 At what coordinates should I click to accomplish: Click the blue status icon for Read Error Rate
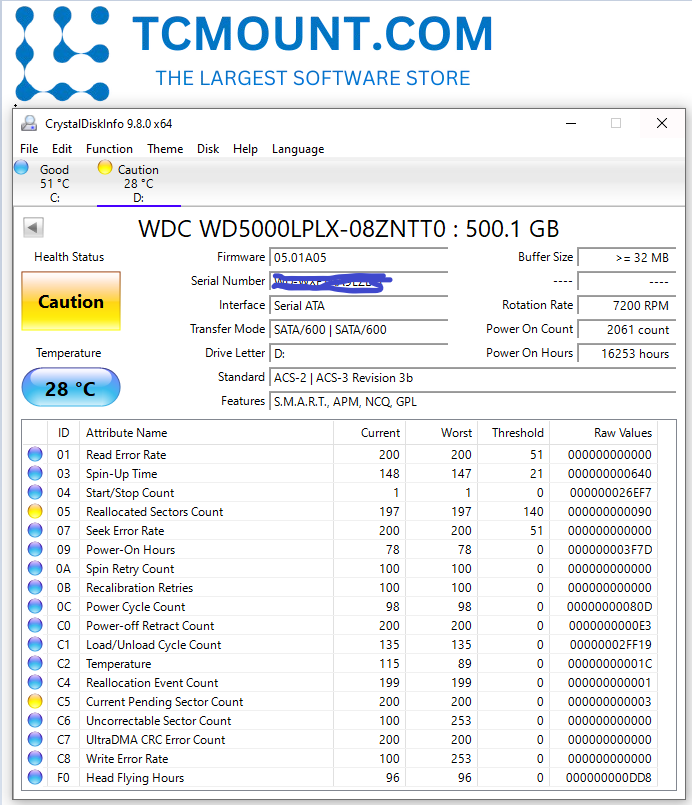35,455
